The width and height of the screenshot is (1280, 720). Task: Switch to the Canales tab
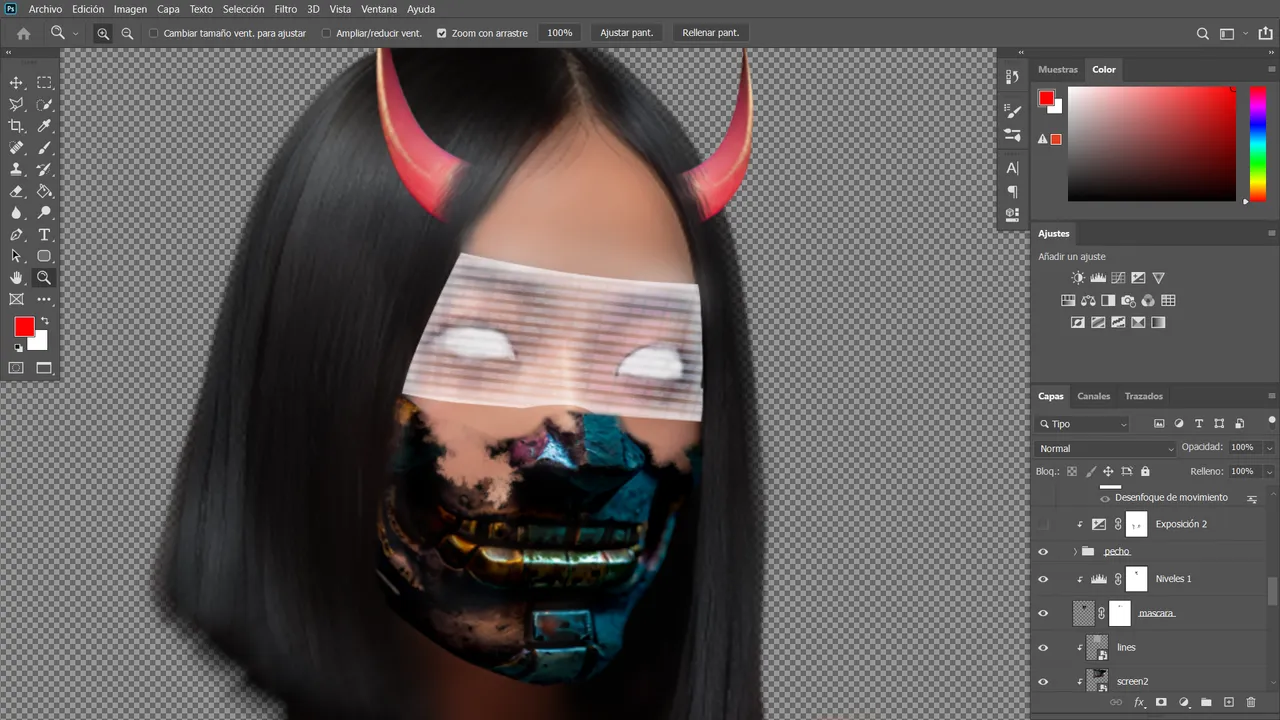pyautogui.click(x=1093, y=396)
